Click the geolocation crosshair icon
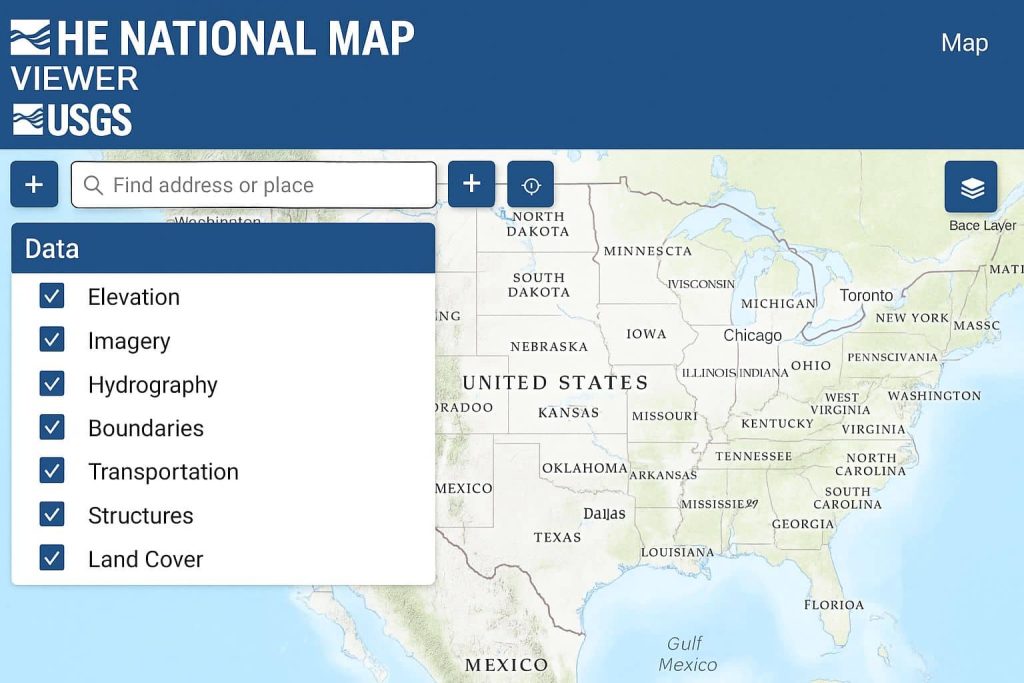1024x683 pixels. (531, 184)
